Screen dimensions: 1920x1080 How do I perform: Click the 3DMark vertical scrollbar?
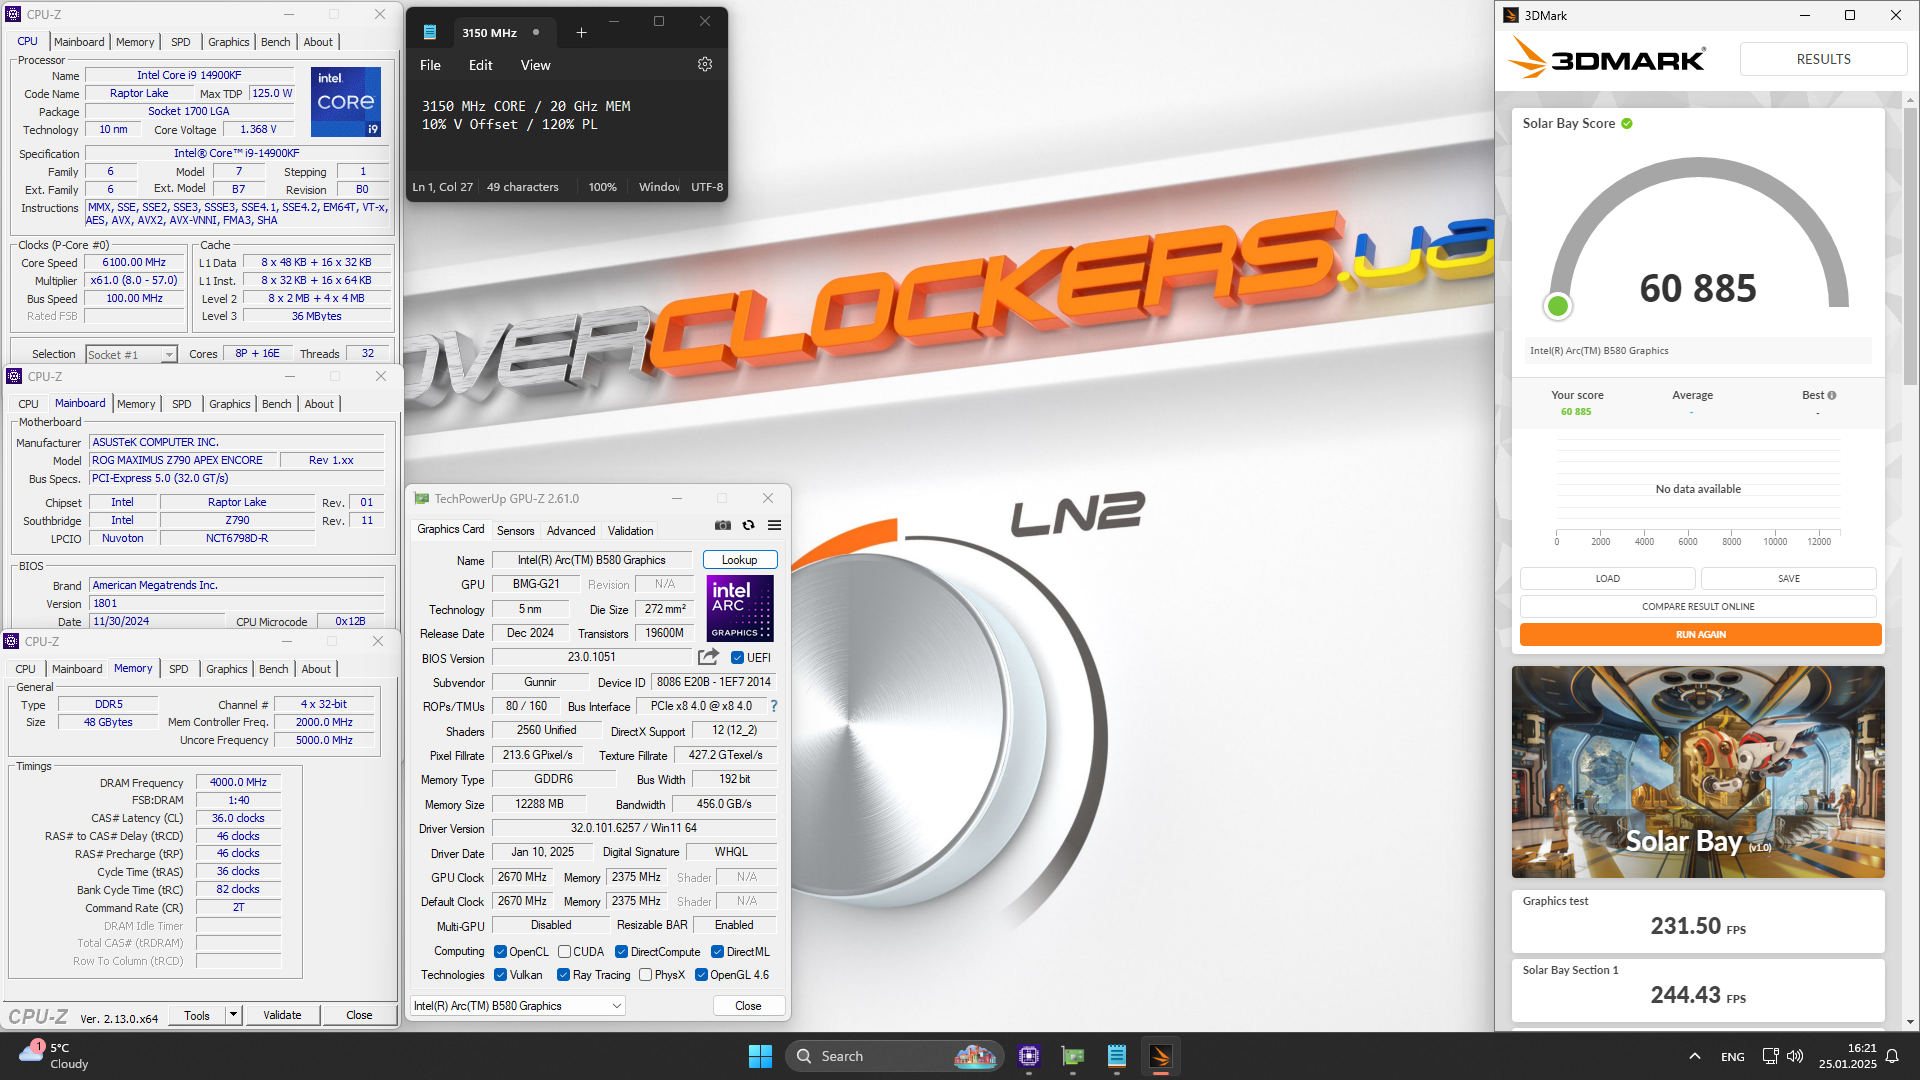pyautogui.click(x=1910, y=244)
